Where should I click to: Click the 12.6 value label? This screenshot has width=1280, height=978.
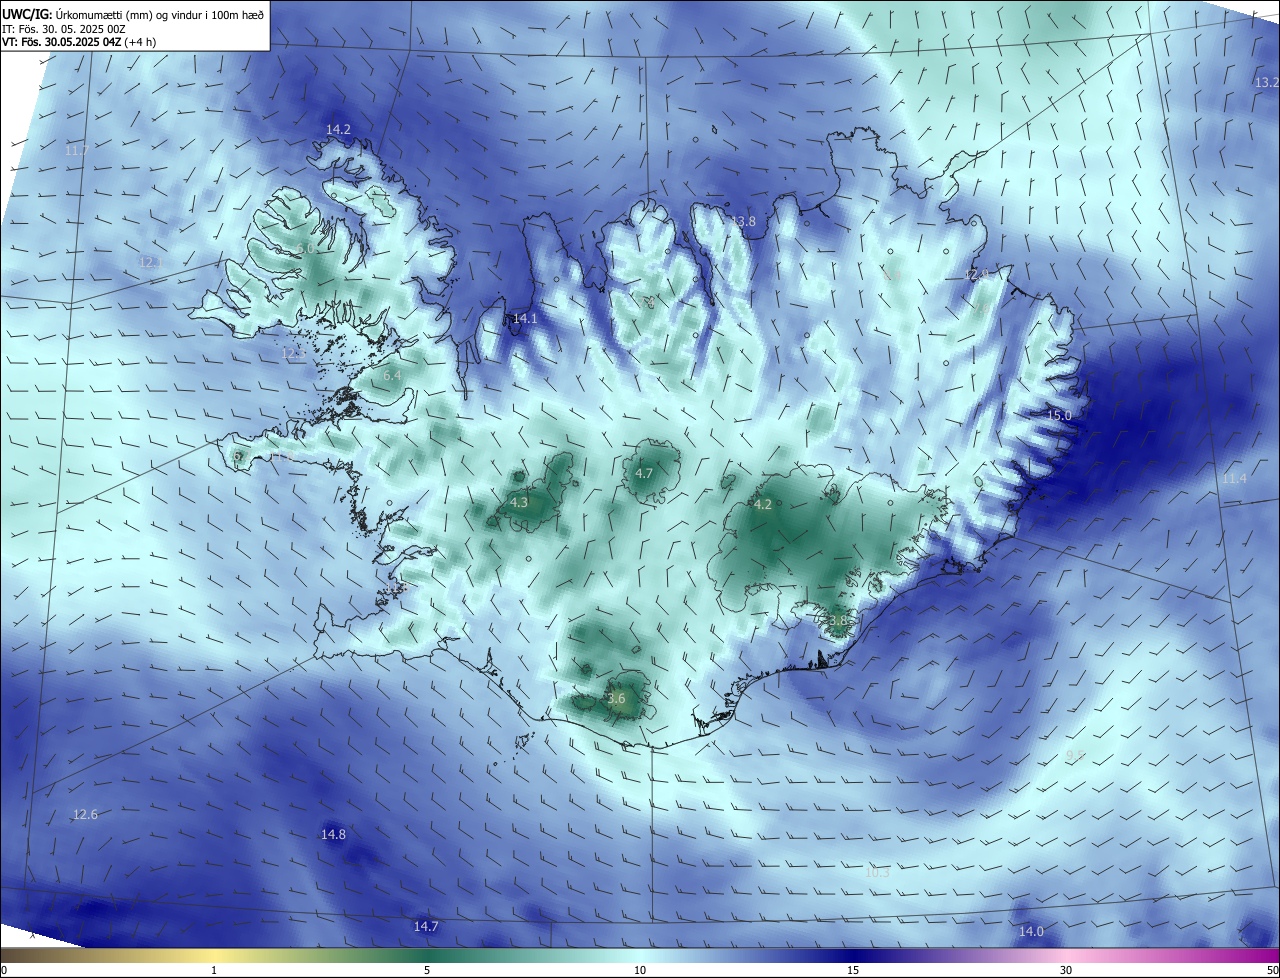click(86, 815)
